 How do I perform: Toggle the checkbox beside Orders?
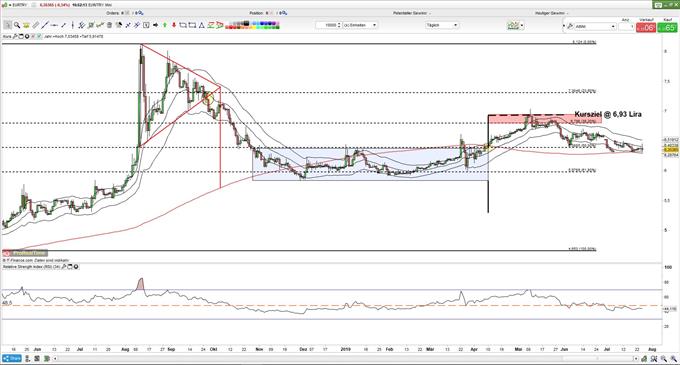point(127,13)
